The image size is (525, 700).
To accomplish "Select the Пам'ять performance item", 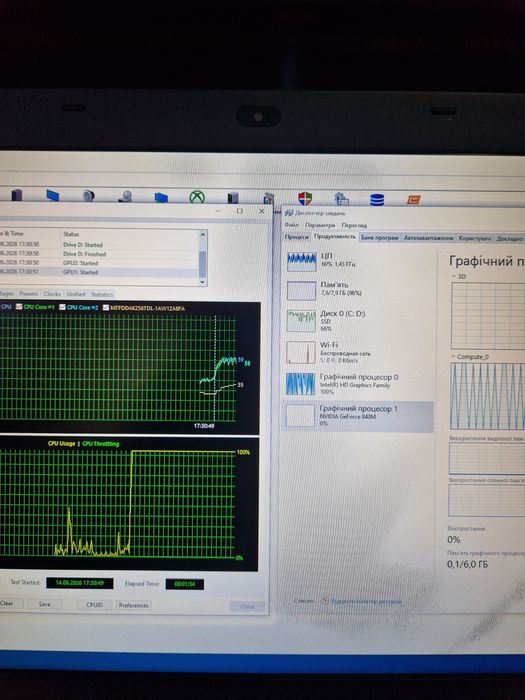I will 359,290.
